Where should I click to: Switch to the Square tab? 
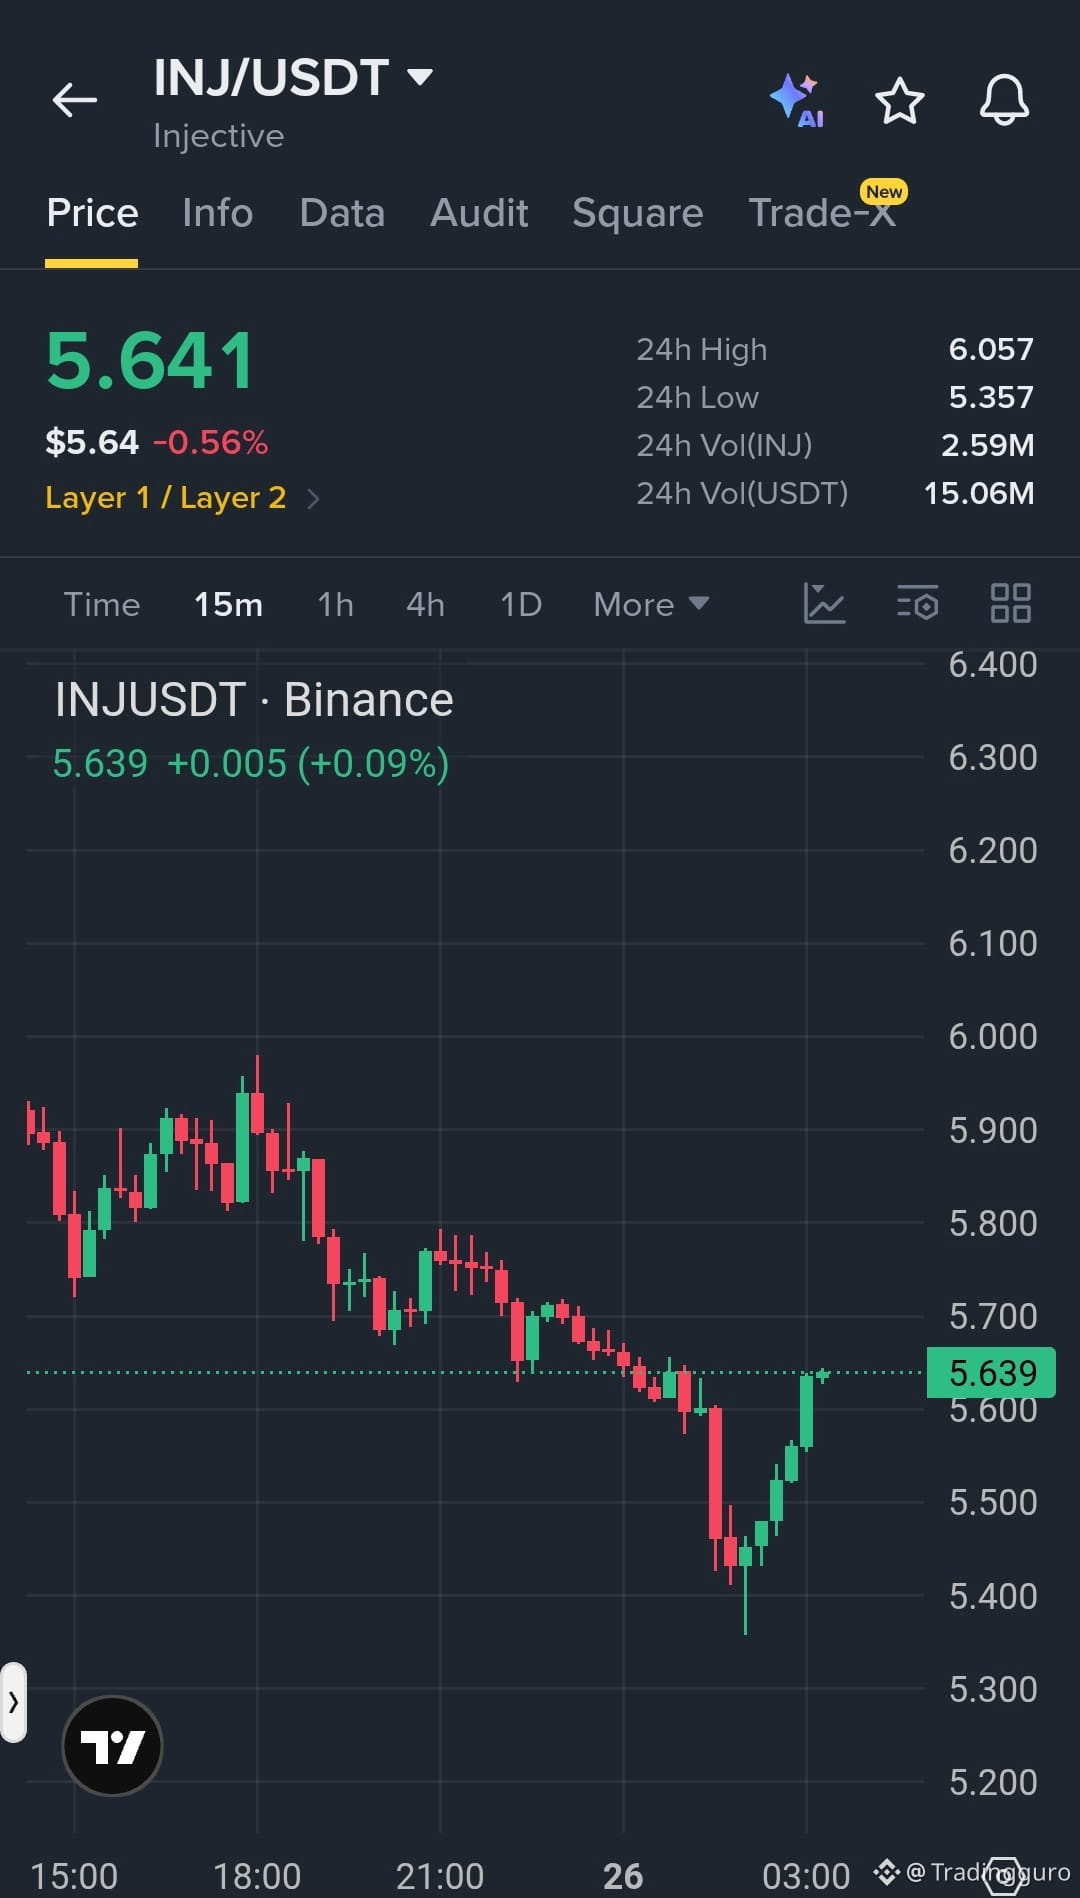(638, 213)
